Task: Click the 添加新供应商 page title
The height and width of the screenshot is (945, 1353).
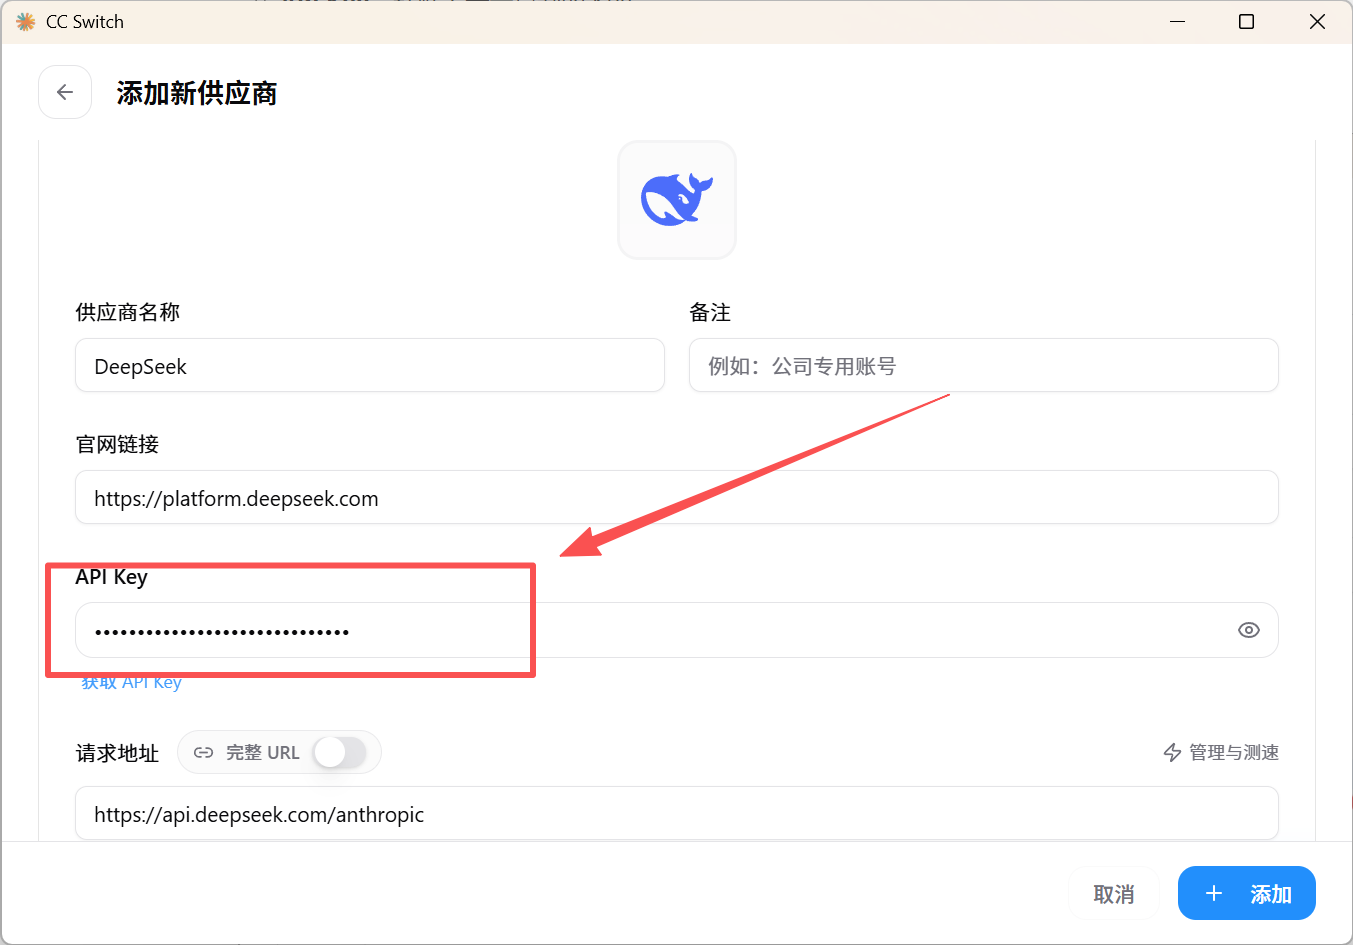Action: coord(197,93)
